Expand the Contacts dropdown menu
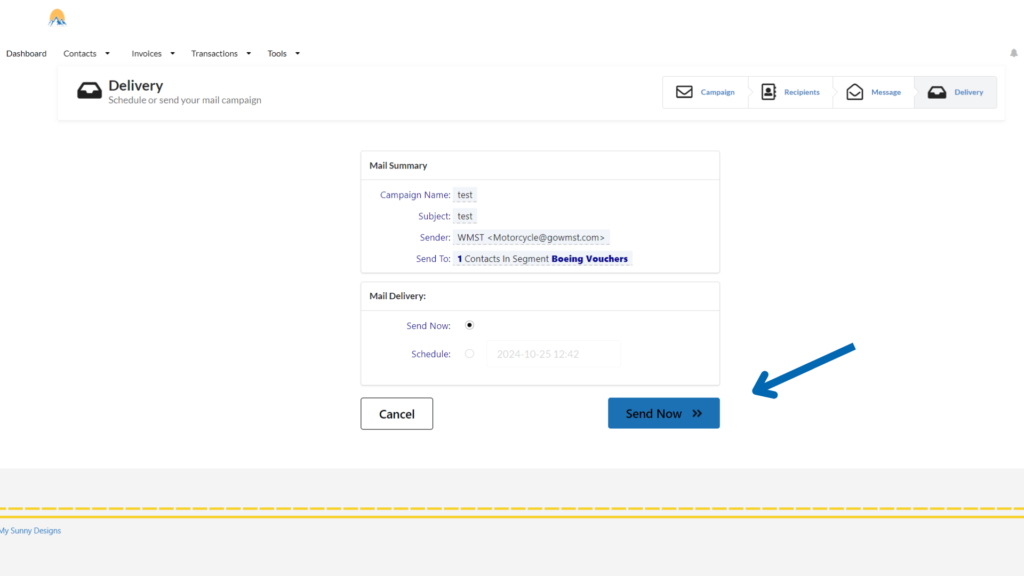 [87, 54]
